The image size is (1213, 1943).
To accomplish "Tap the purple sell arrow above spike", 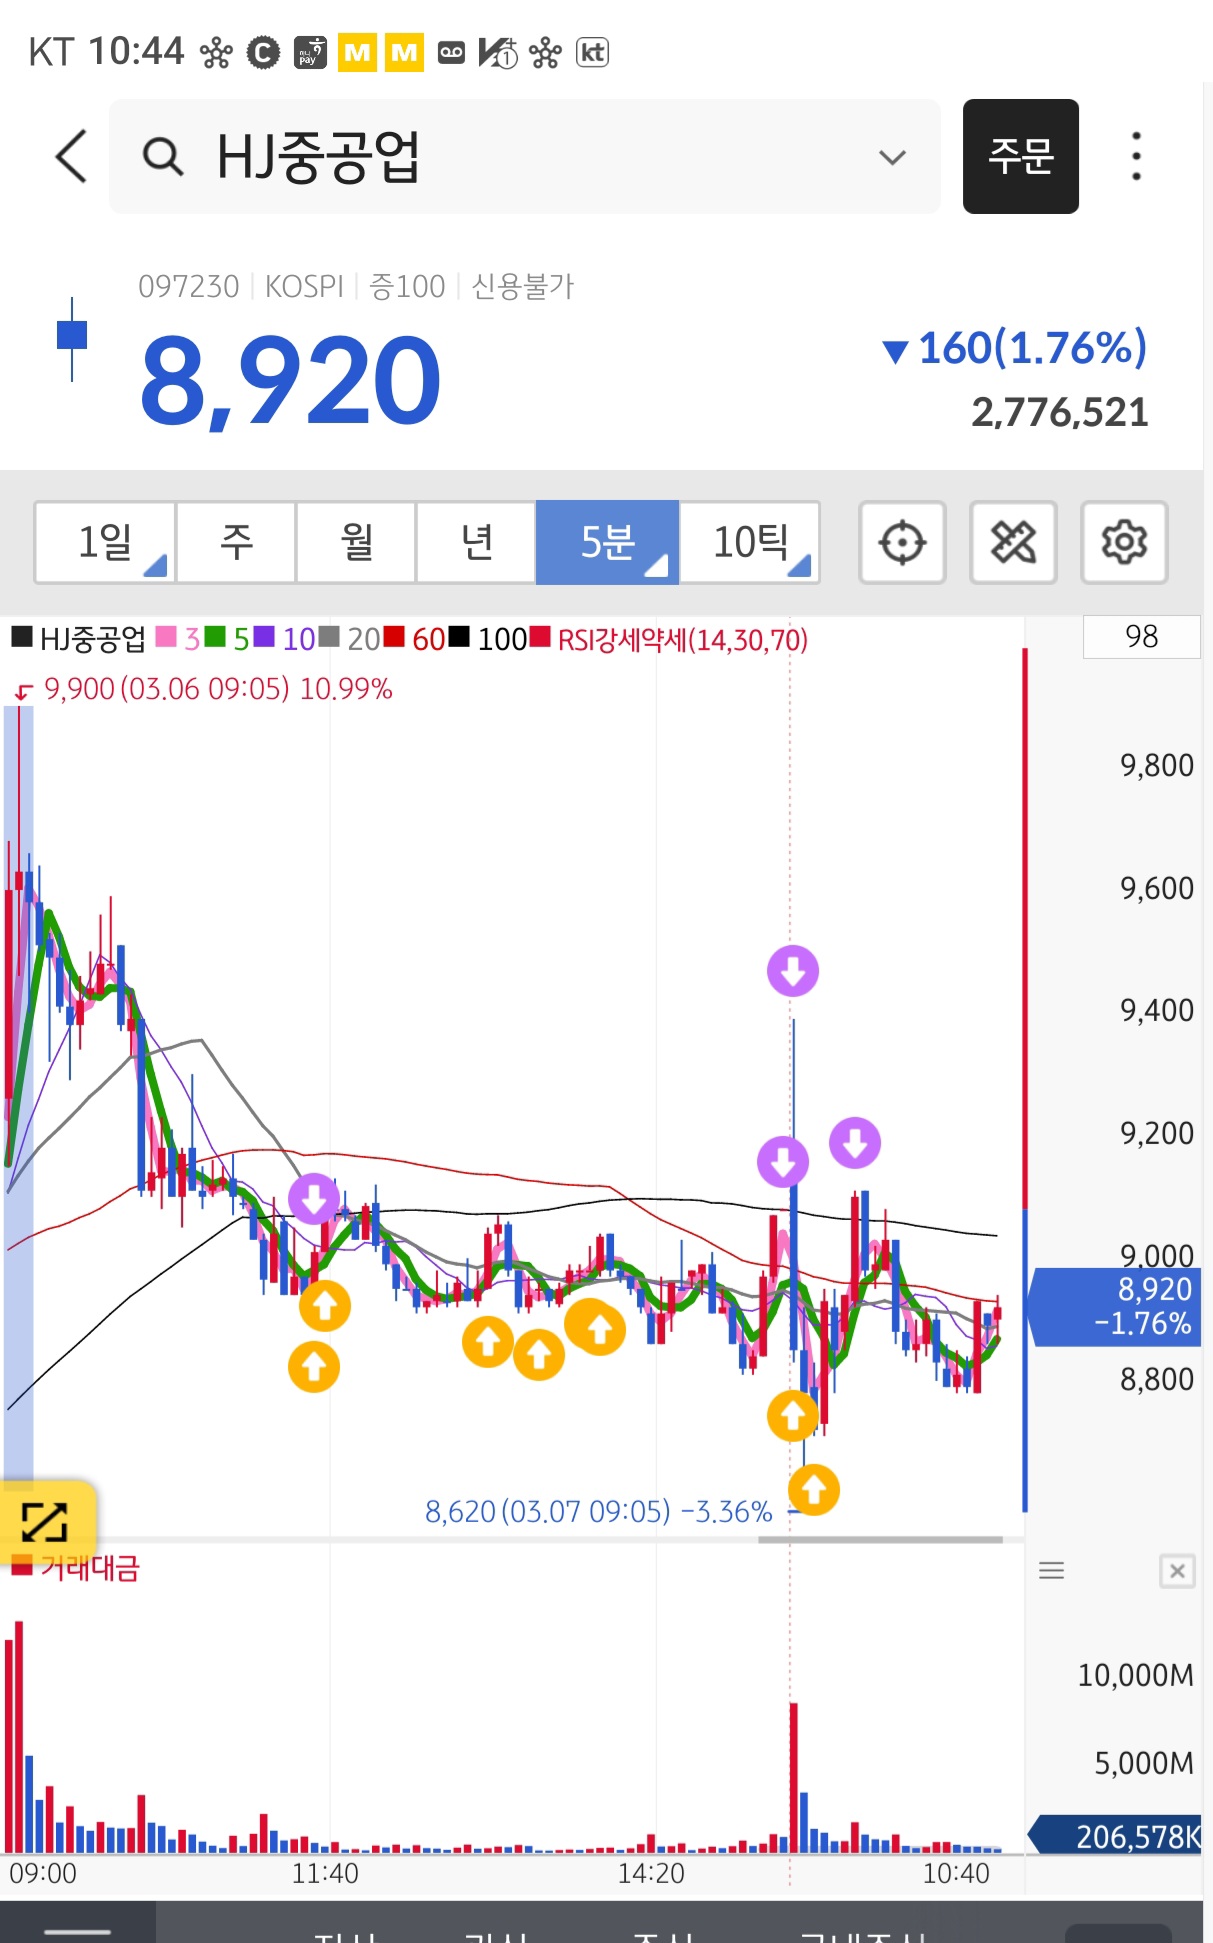I will (x=793, y=971).
